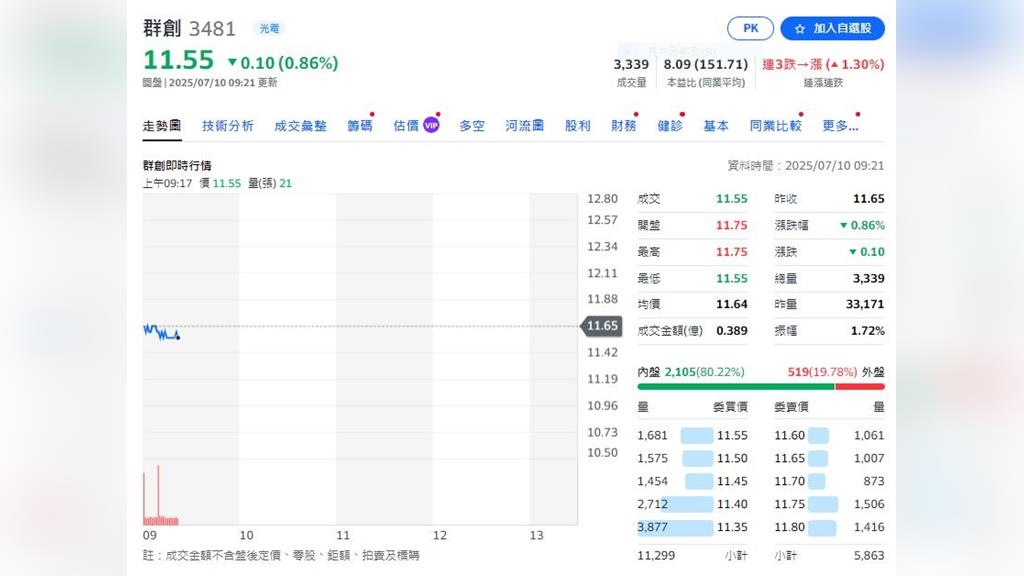This screenshot has height=576, width=1024.
Task: Click the VIP badge on the 估價 tab
Action: [432, 124]
